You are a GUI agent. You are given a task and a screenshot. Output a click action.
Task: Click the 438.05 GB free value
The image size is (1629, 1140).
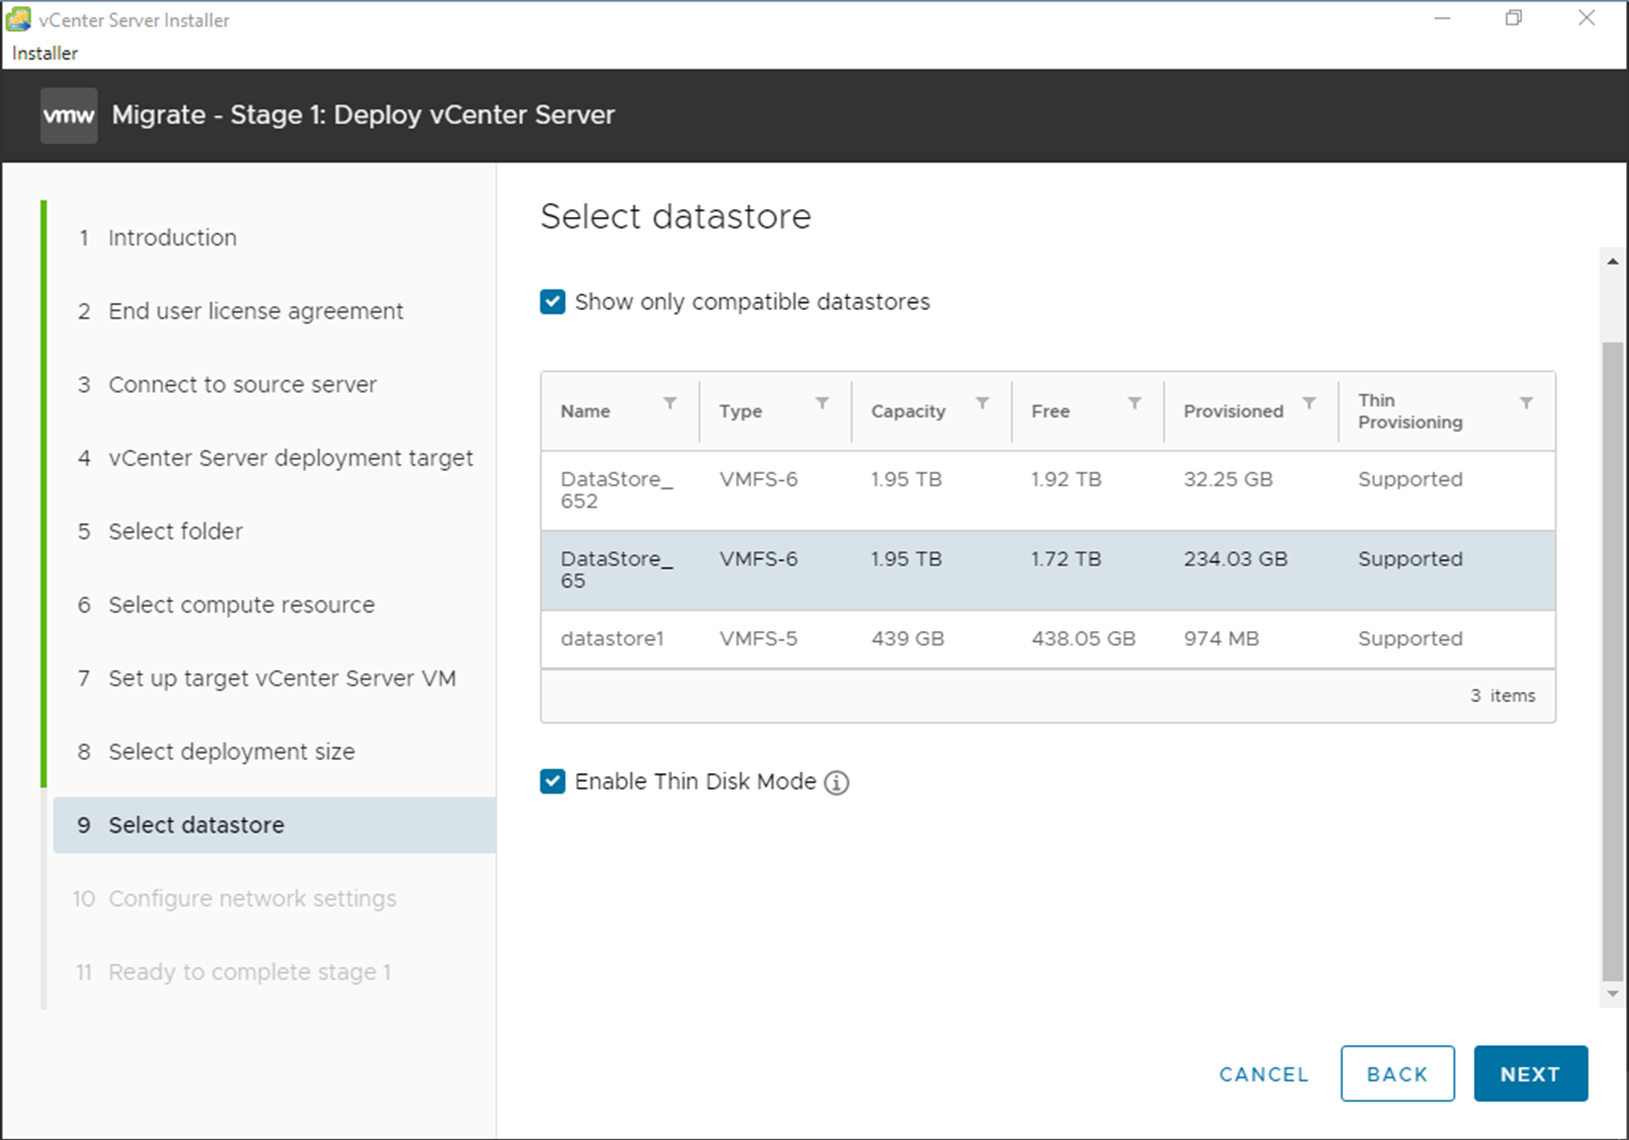tap(1083, 638)
